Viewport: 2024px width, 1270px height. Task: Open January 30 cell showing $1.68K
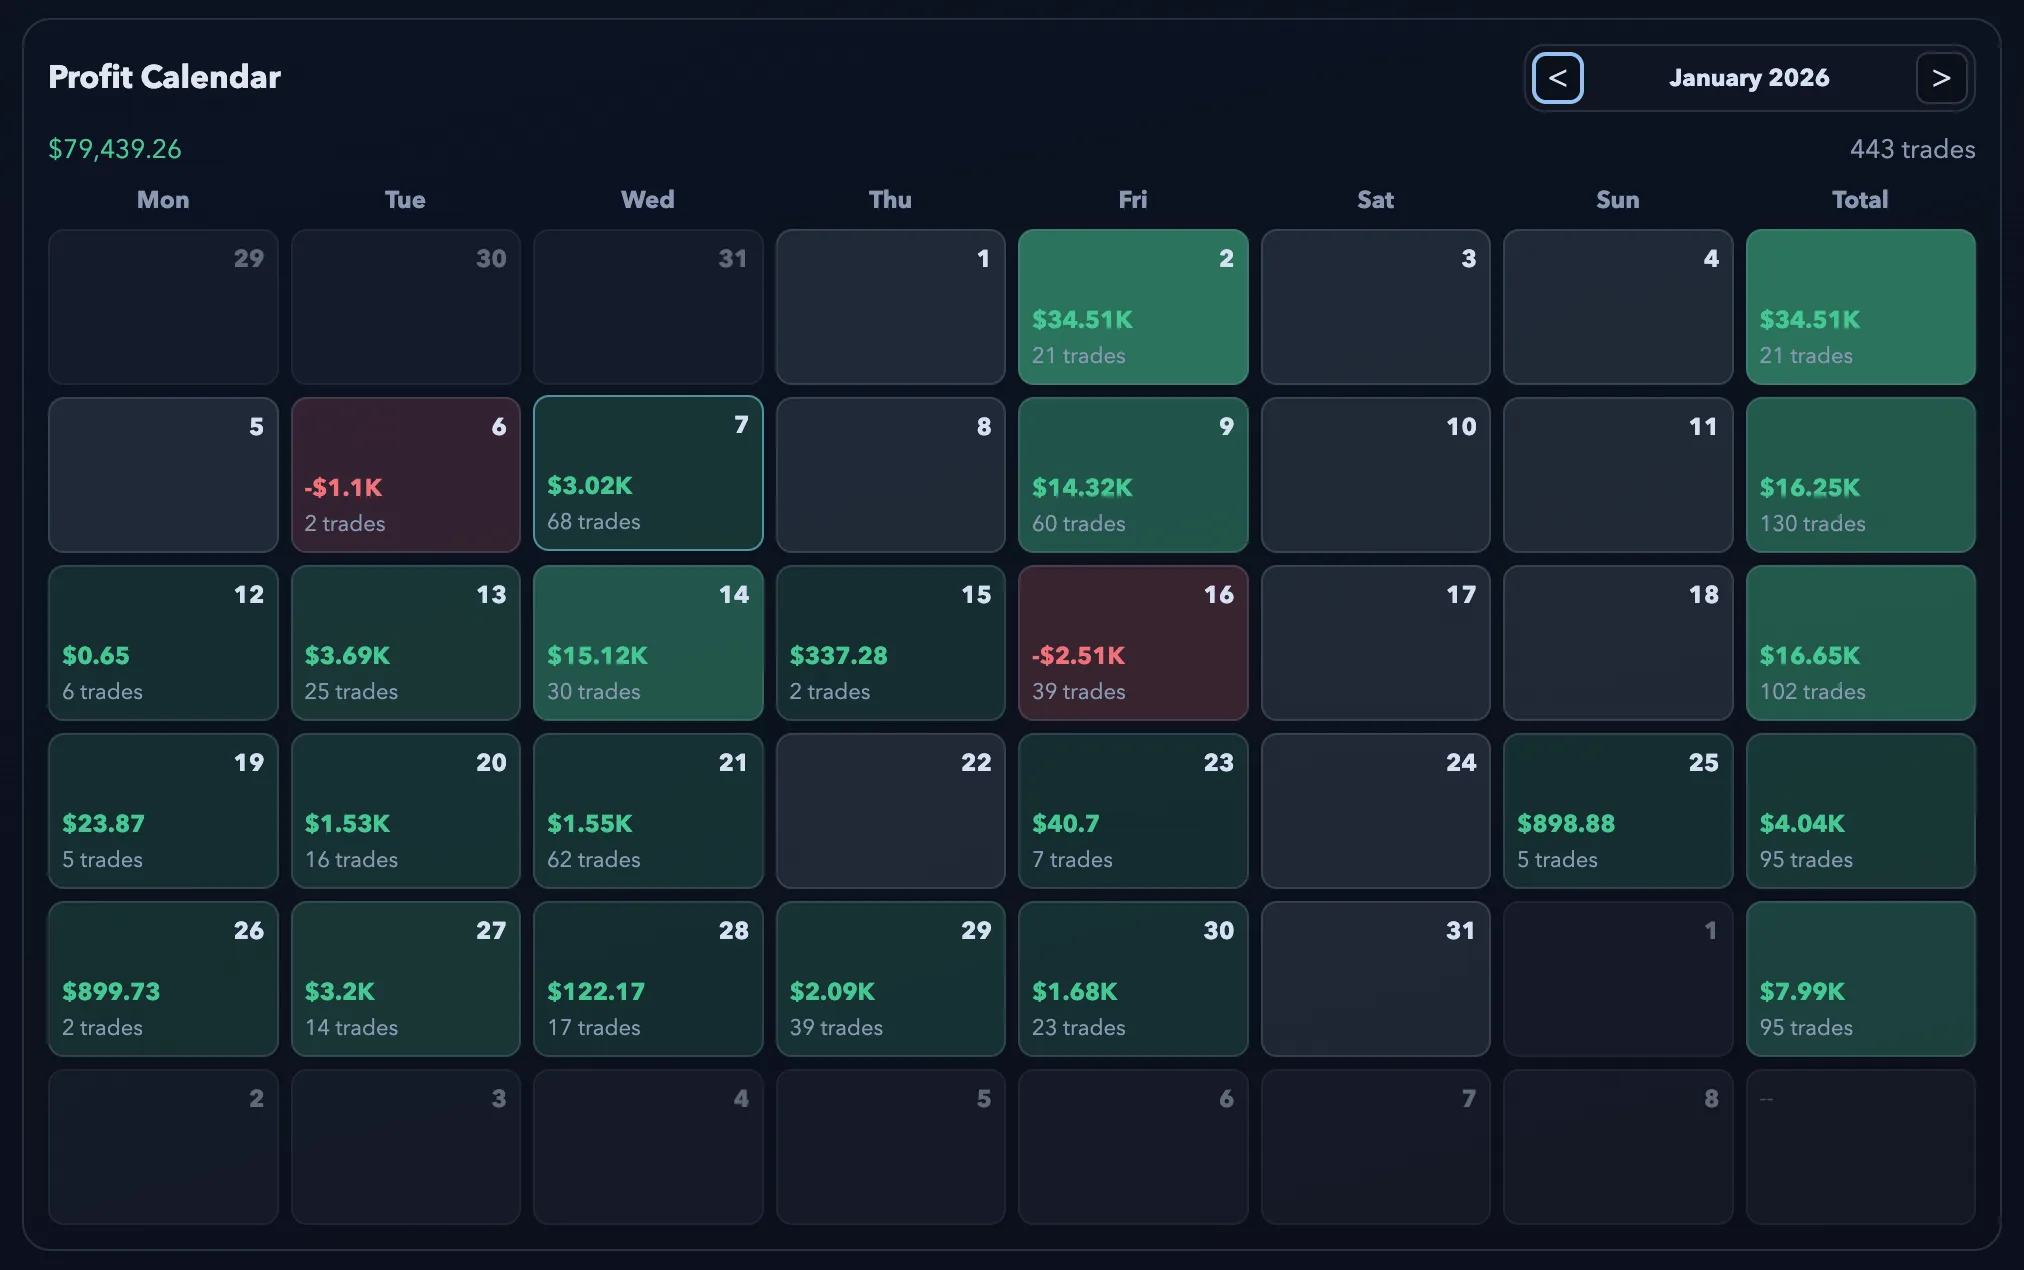[1133, 979]
